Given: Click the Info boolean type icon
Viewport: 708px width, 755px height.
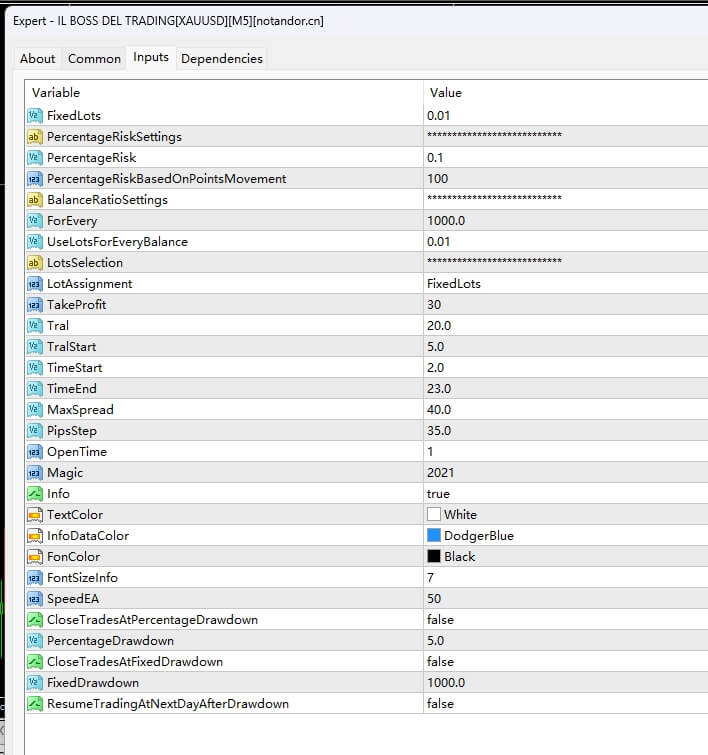Looking at the screenshot, I should 35,494.
